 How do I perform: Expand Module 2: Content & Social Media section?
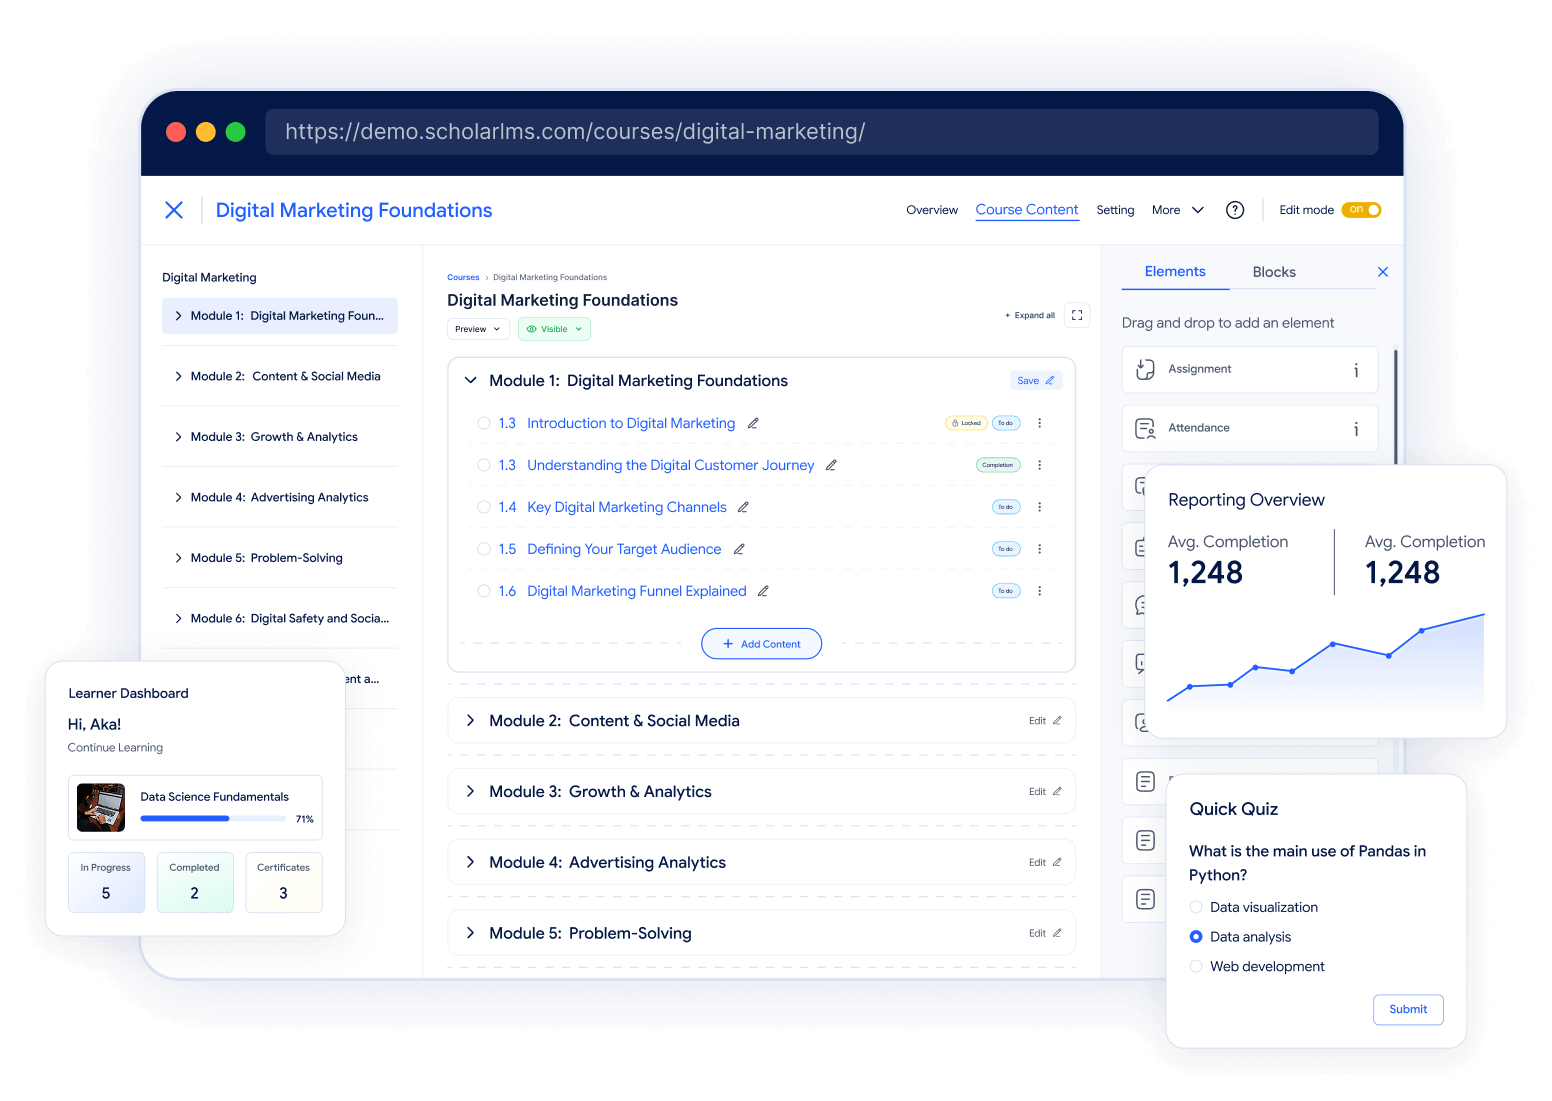tap(471, 721)
